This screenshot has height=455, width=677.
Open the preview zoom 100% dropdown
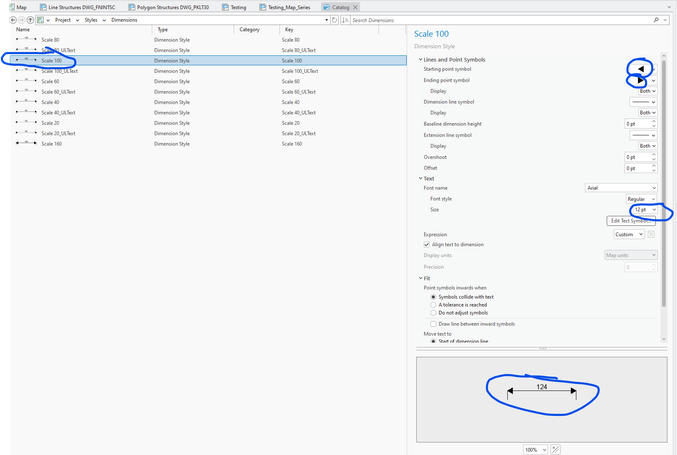click(x=535, y=450)
